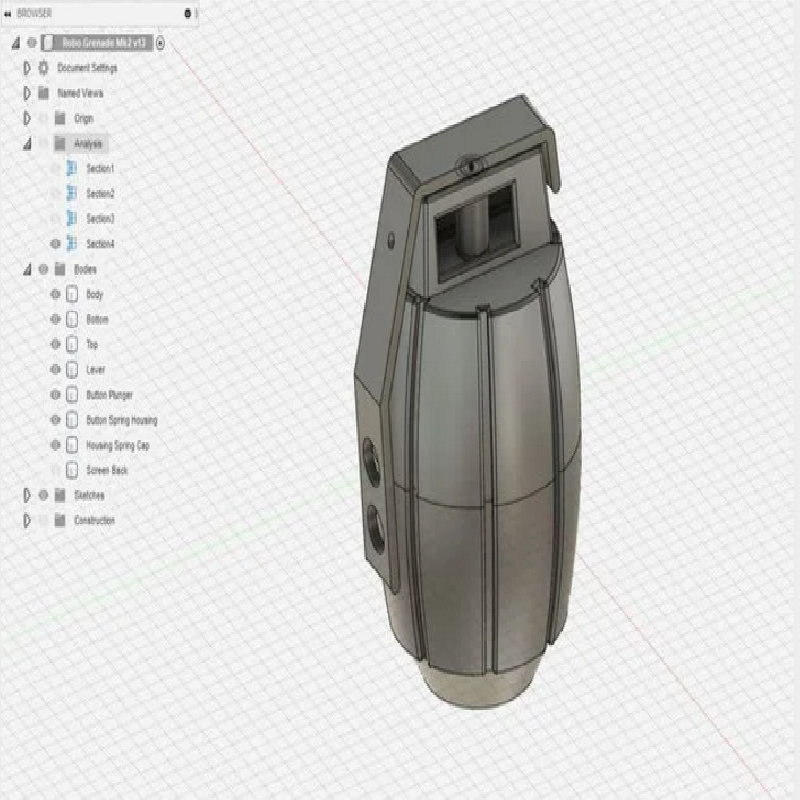Select the Button Spring housing body

[x=121, y=420]
